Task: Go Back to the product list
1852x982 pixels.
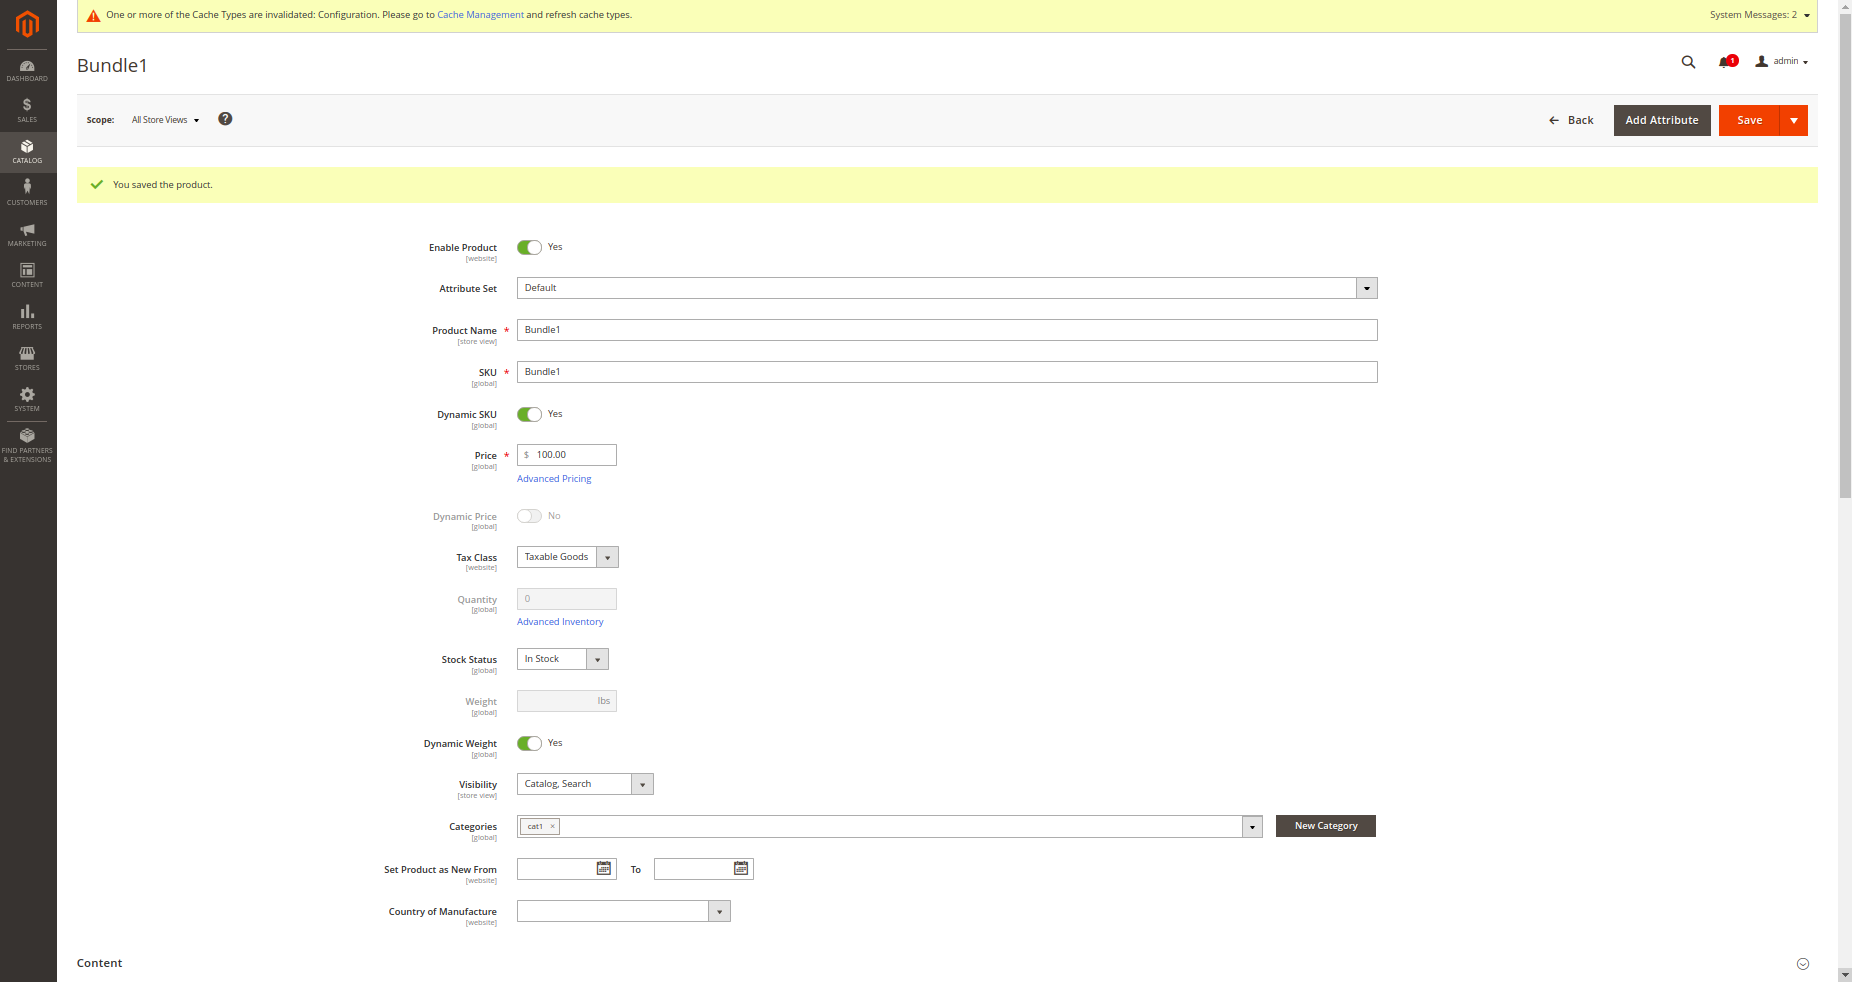Action: [x=1571, y=120]
